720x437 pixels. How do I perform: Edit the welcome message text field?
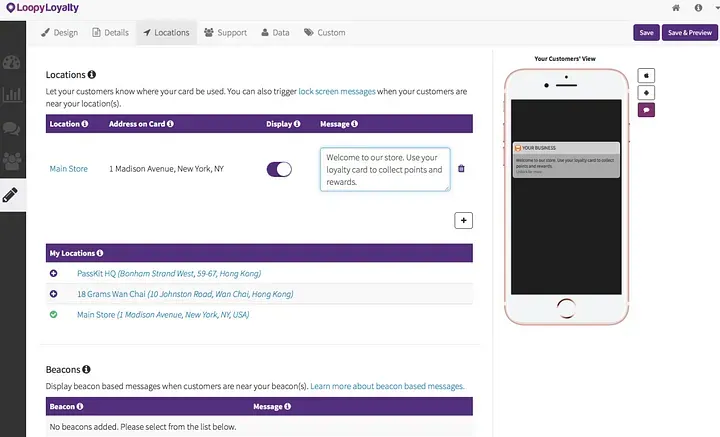click(x=385, y=169)
